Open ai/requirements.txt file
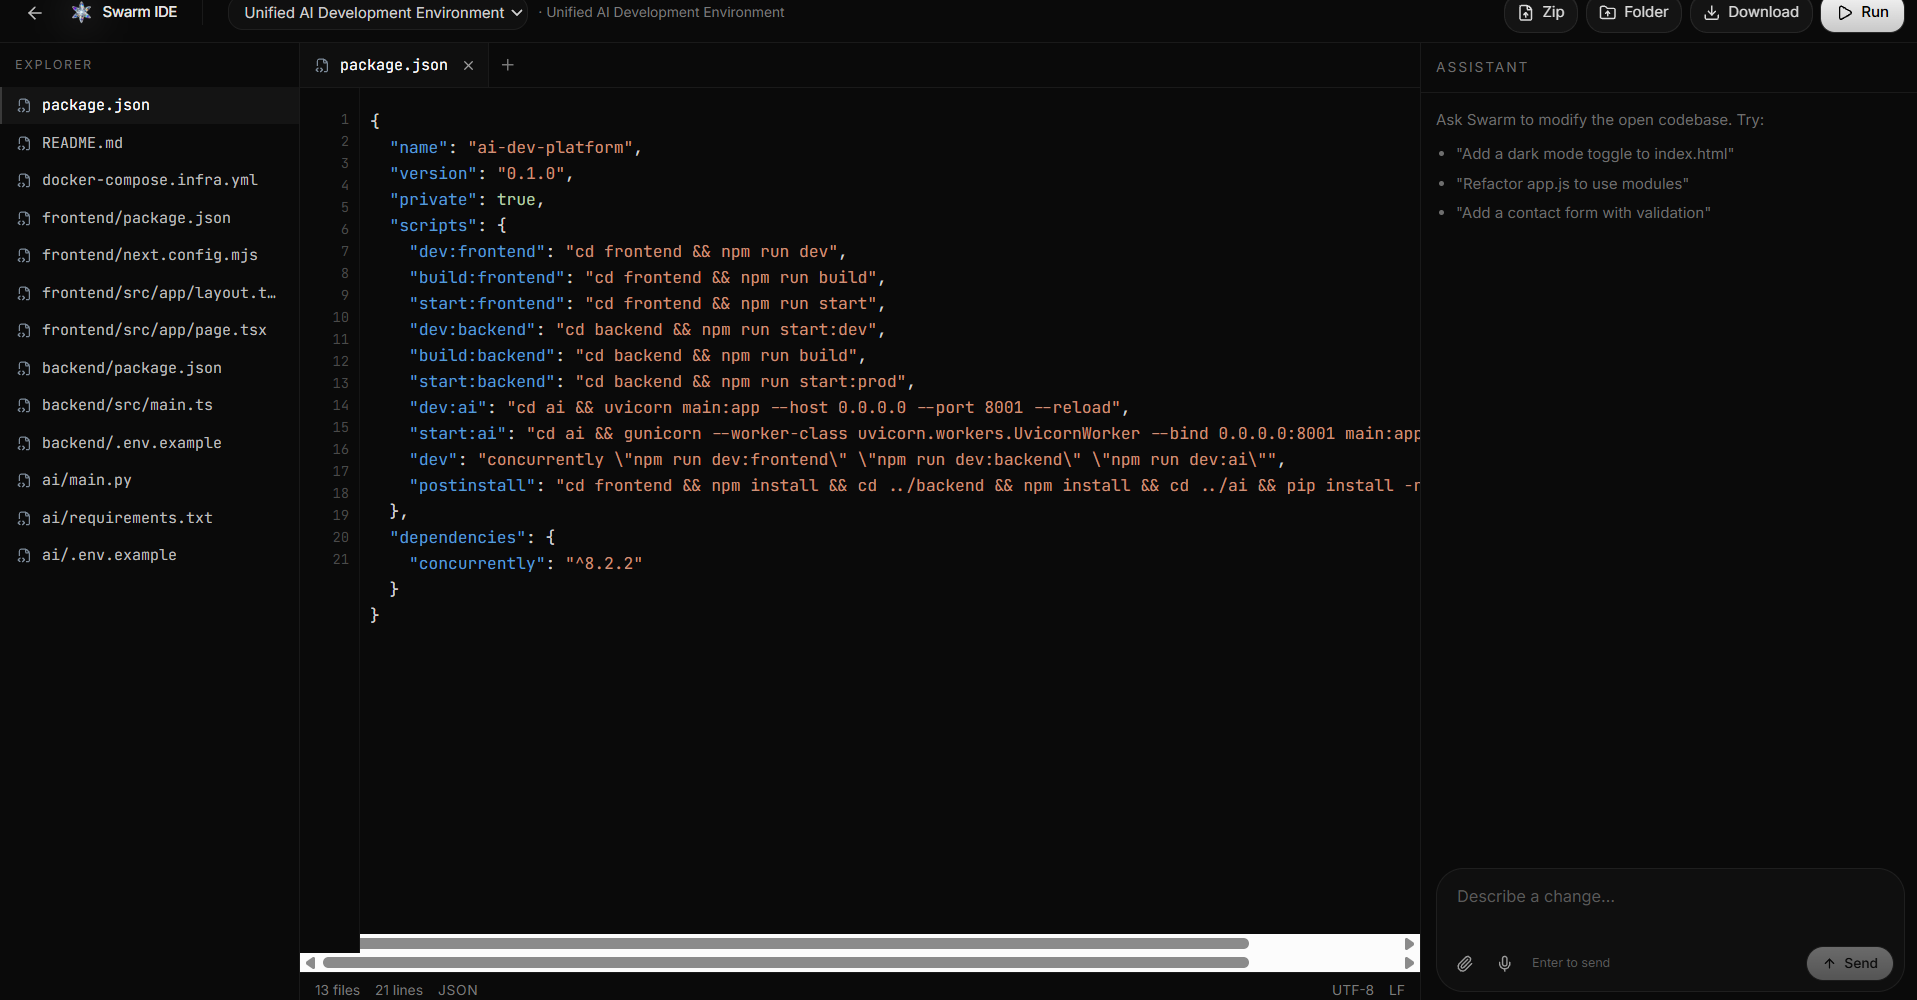The image size is (1917, 1000). pos(150,518)
